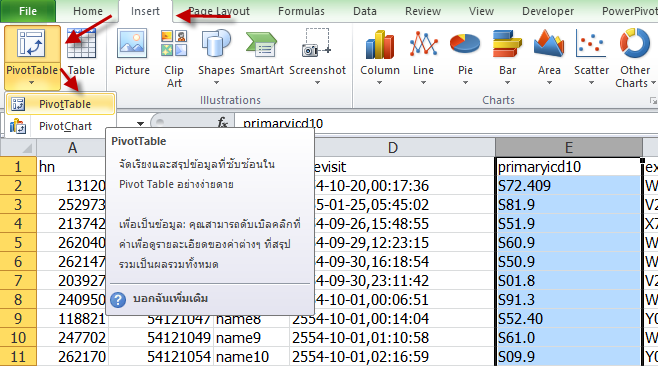Expand the Line chart dropdown arrow
Viewport: 658px width, 366px height.
tap(423, 83)
